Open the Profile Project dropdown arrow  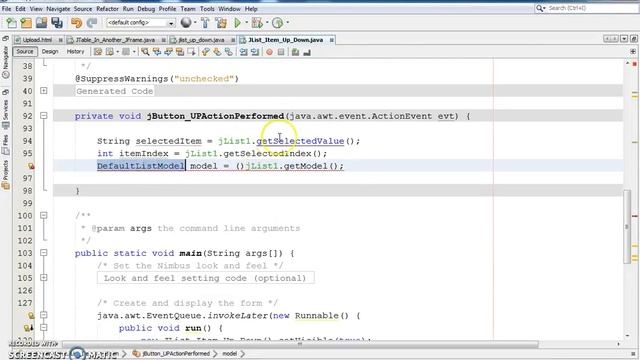tap(288, 23)
